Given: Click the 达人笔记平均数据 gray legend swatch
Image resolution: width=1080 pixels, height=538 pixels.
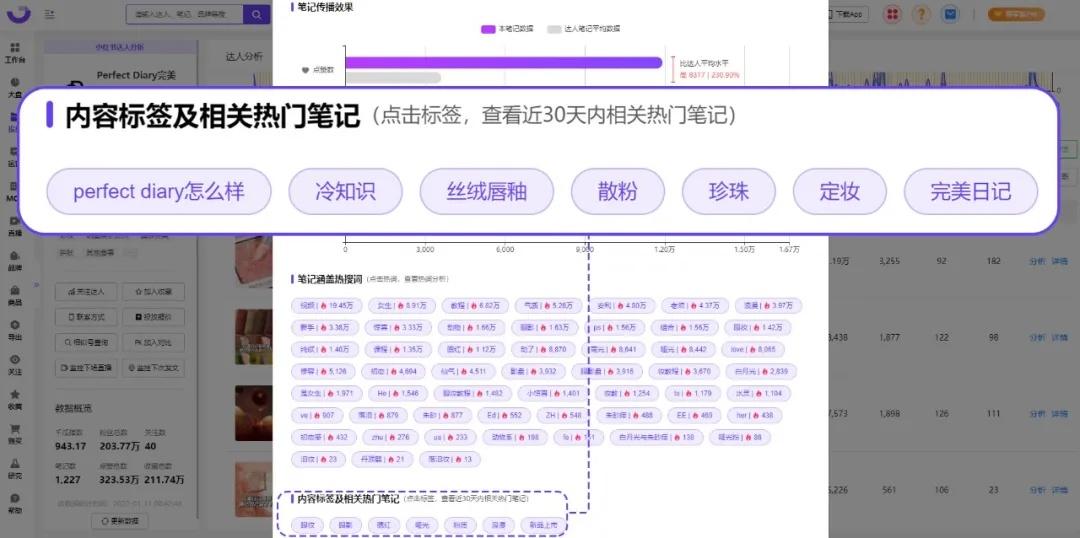Looking at the screenshot, I should point(554,29).
